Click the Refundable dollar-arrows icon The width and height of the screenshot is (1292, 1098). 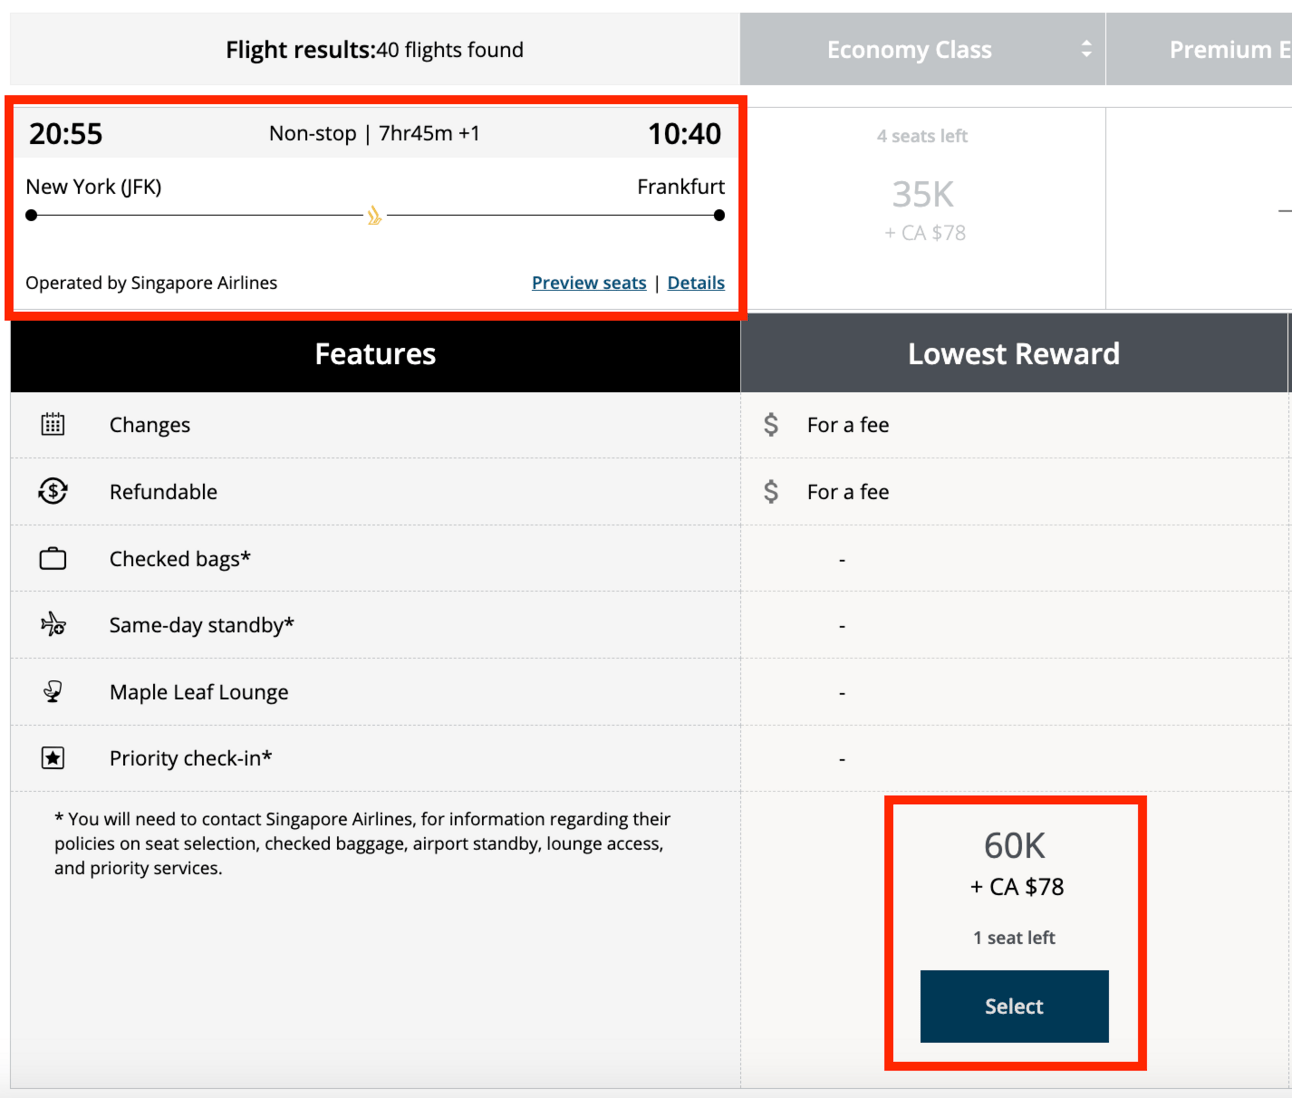coord(53,491)
